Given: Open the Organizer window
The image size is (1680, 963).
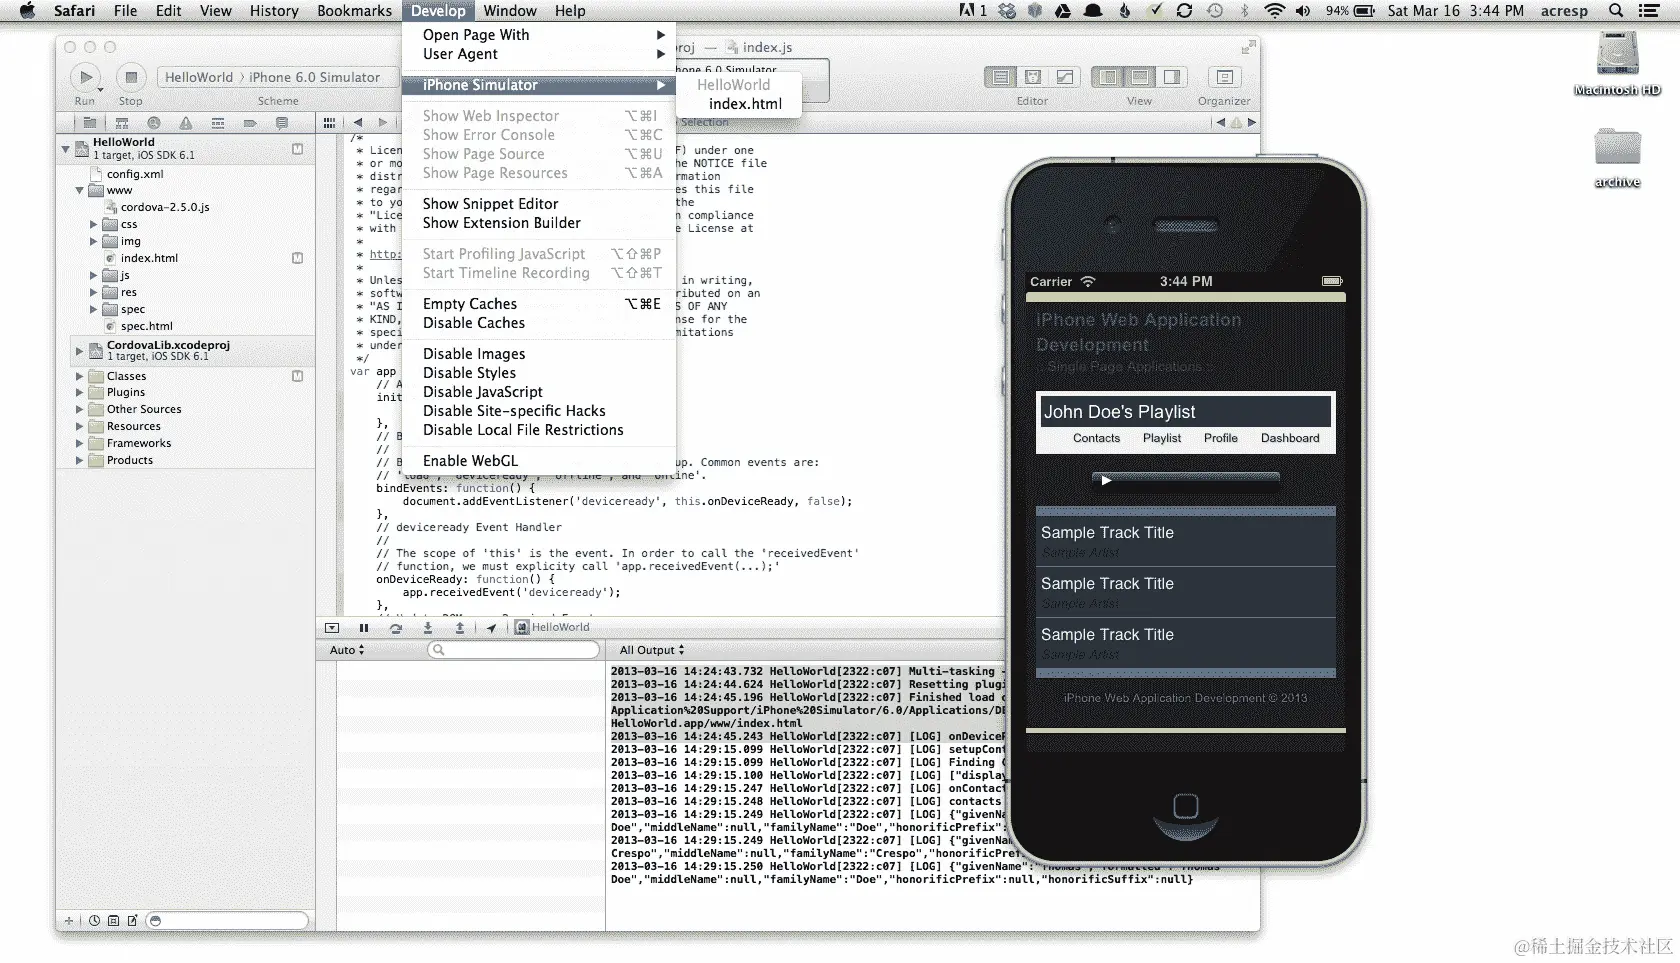Looking at the screenshot, I should (1224, 77).
